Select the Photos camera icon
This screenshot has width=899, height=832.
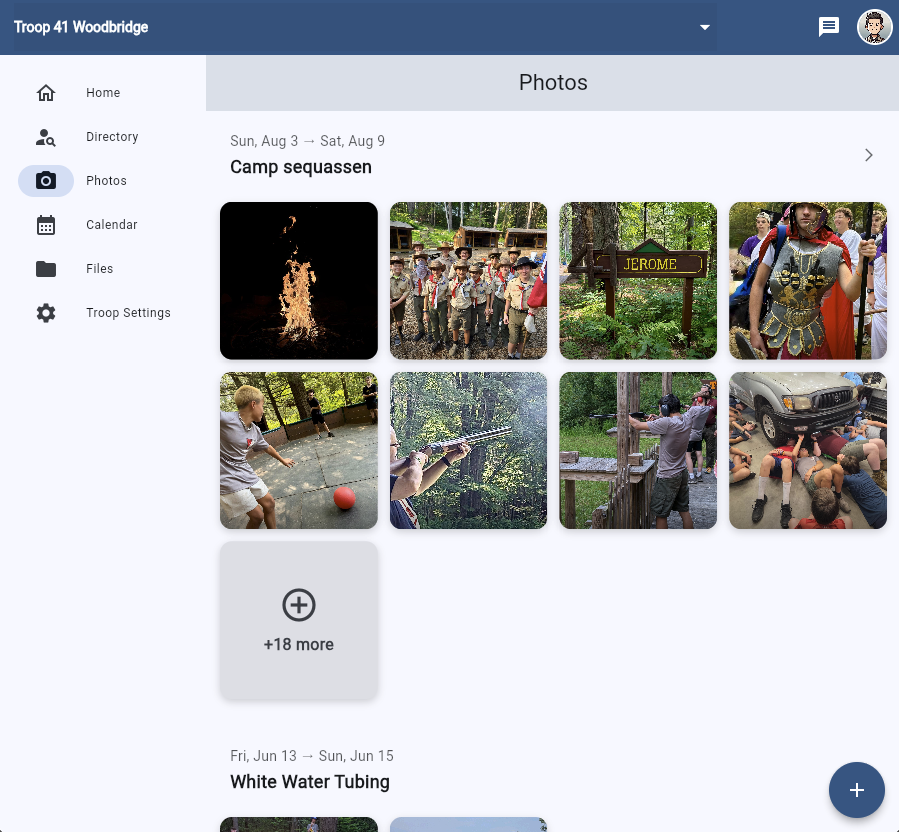(46, 180)
